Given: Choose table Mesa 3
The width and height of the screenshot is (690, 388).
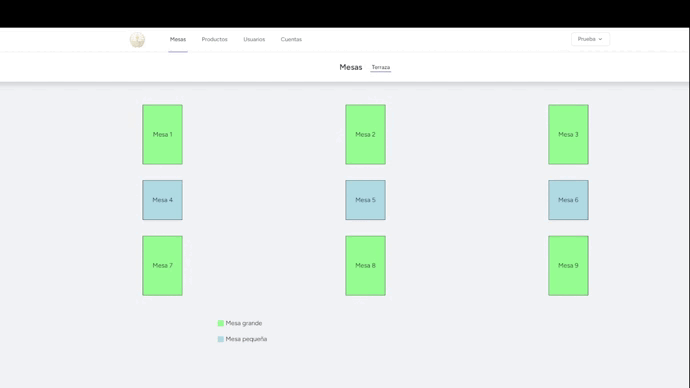Looking at the screenshot, I should point(568,135).
